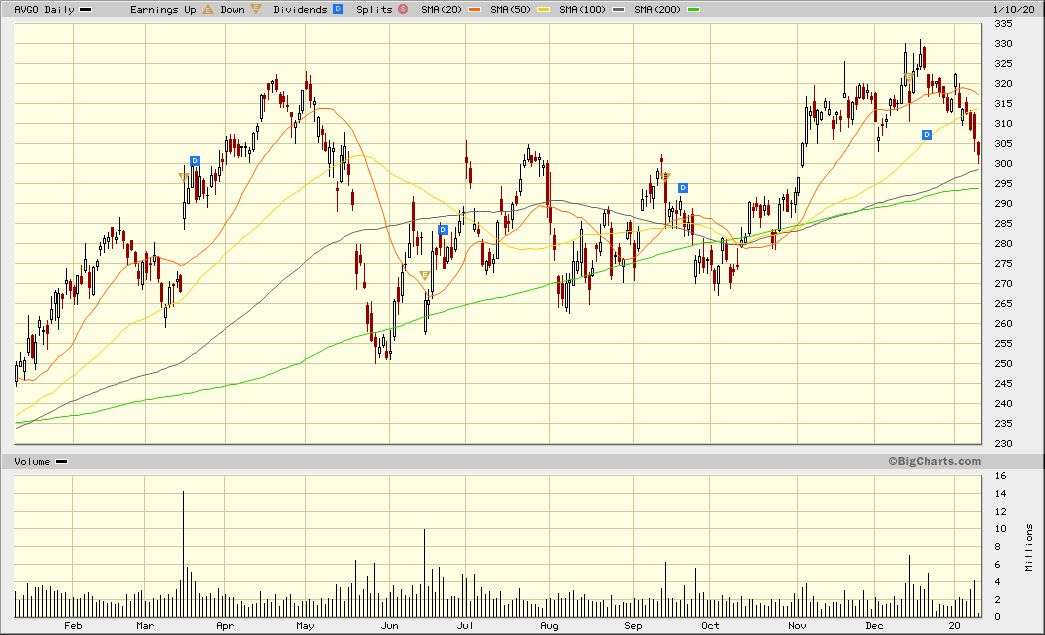Click the Volume panel label

click(34, 461)
